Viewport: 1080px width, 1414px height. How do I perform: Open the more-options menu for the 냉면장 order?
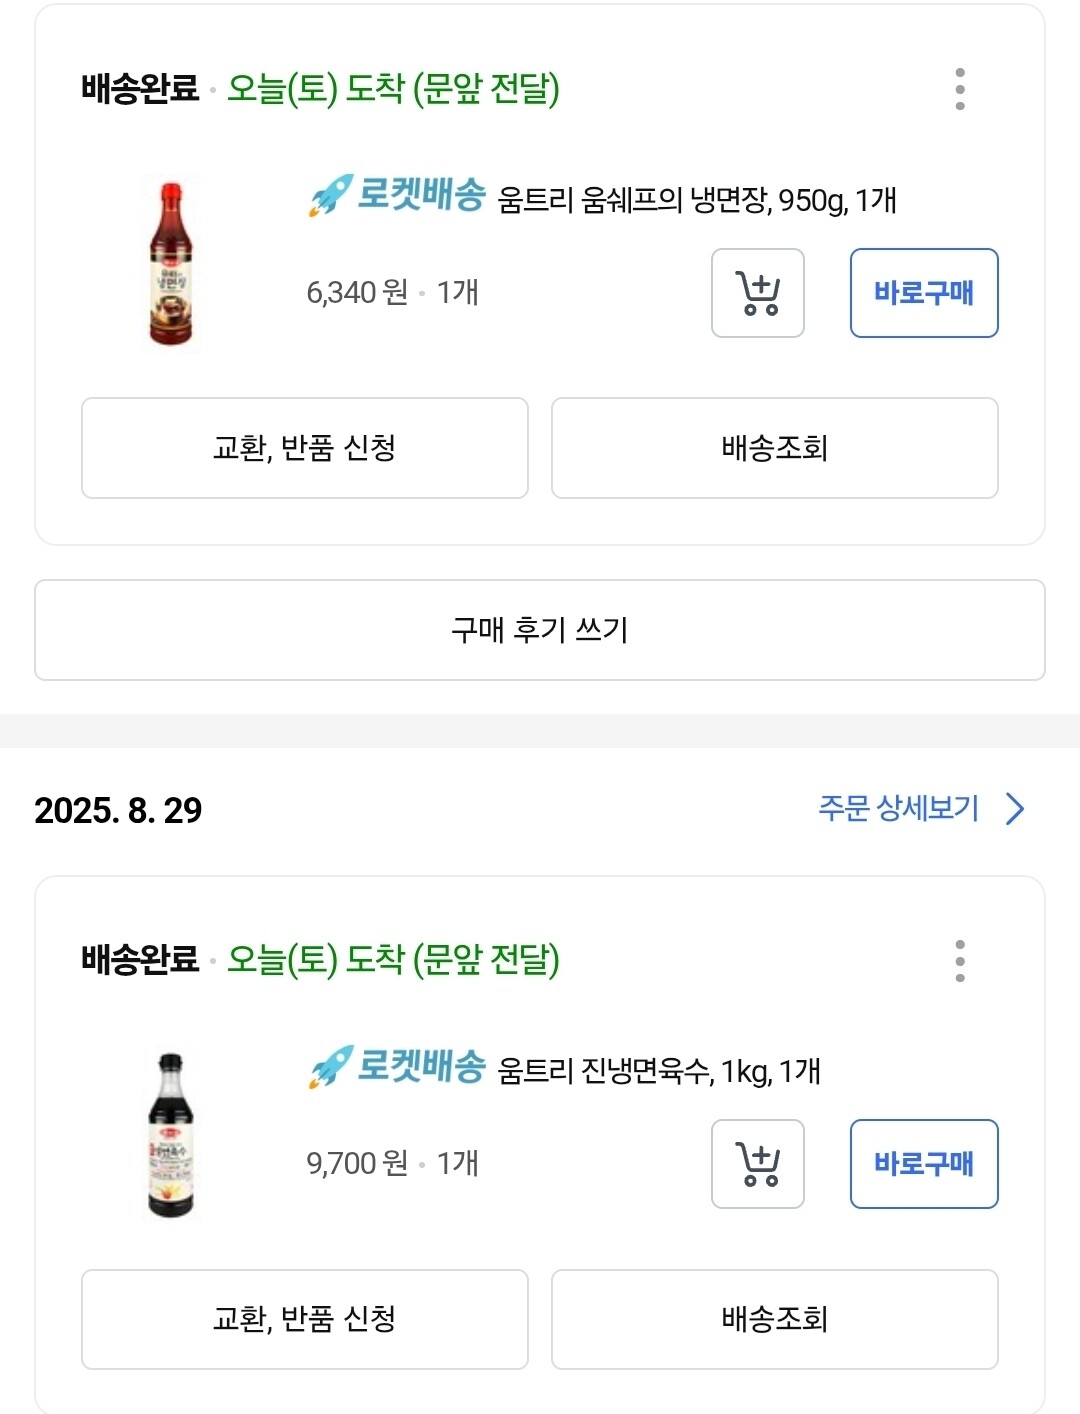[x=960, y=89]
